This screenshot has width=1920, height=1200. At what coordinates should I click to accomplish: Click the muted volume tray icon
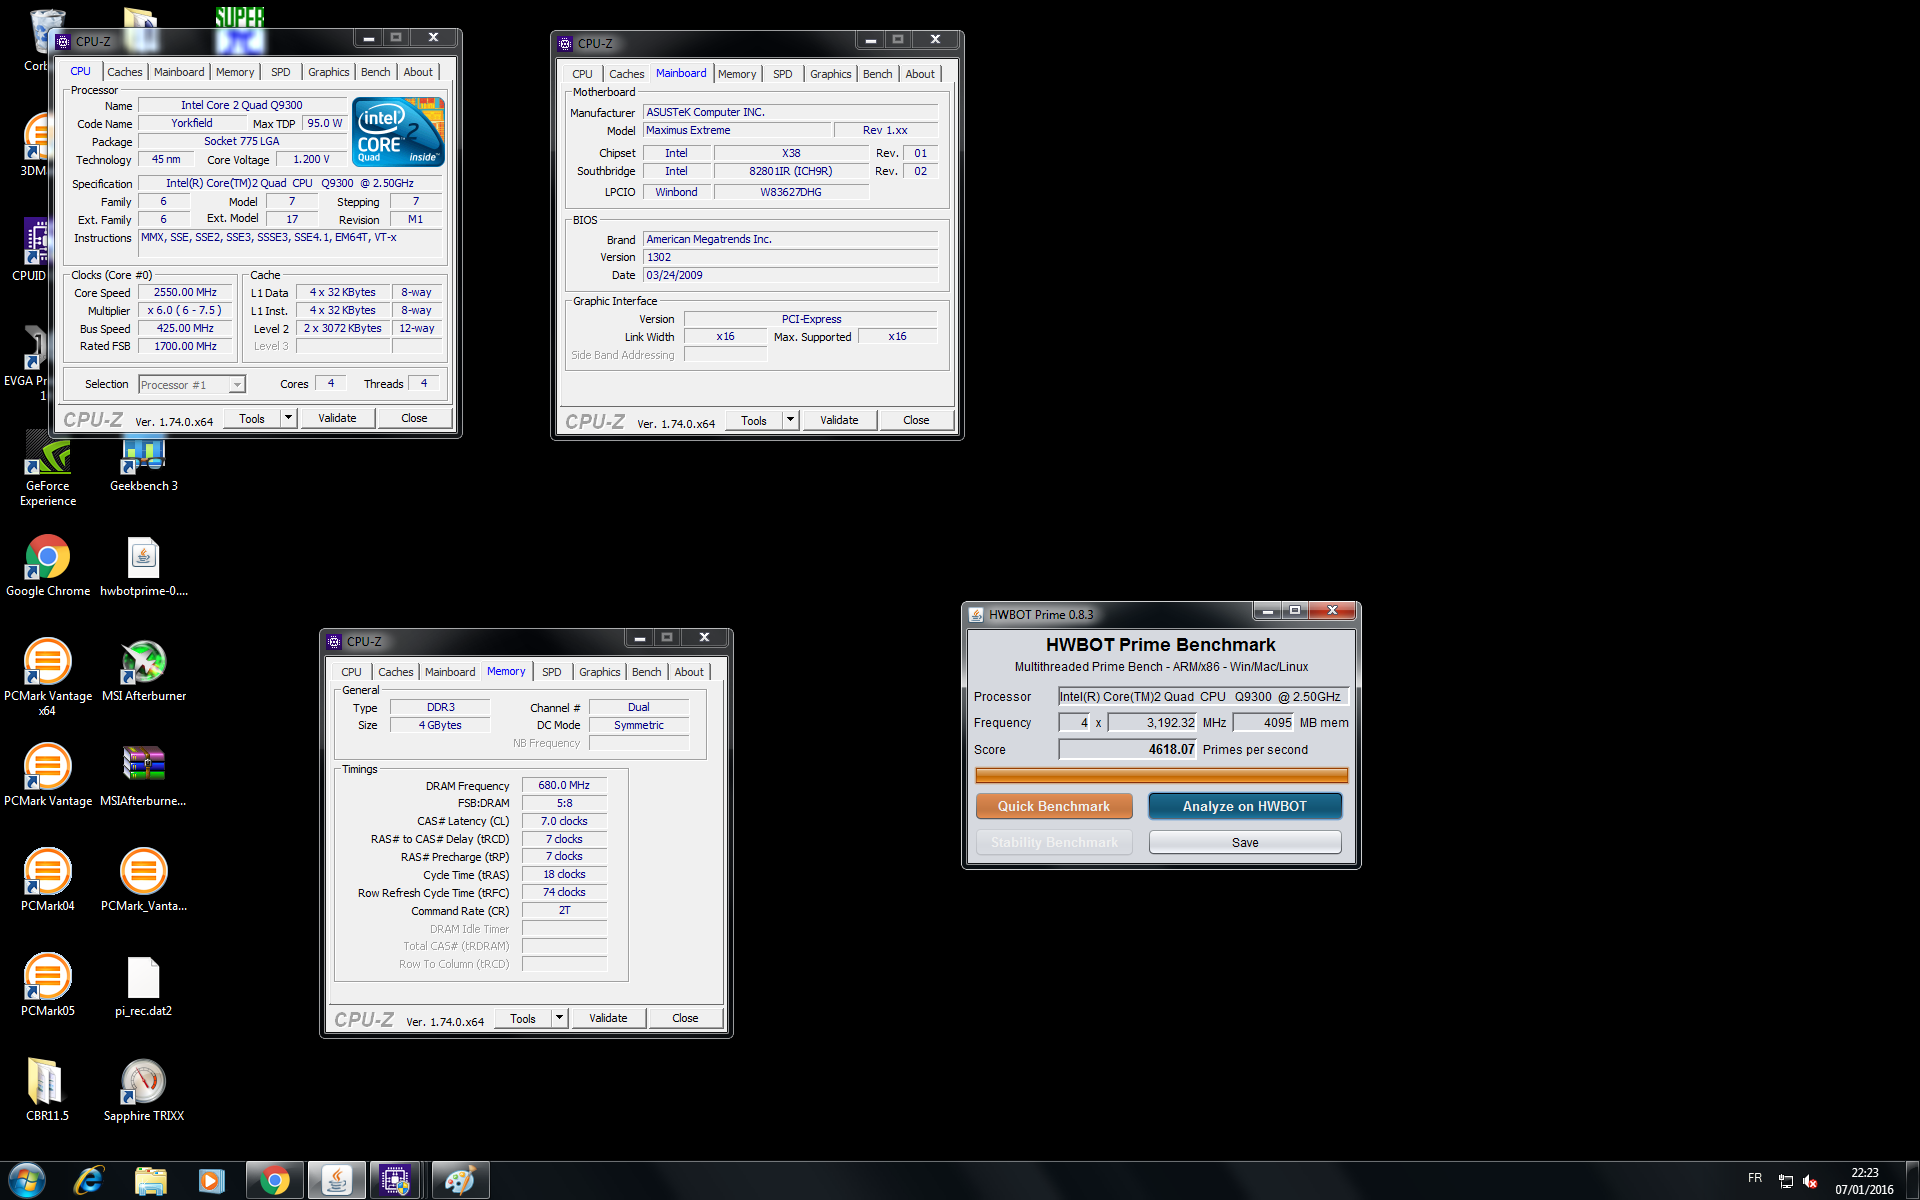(x=1810, y=1181)
